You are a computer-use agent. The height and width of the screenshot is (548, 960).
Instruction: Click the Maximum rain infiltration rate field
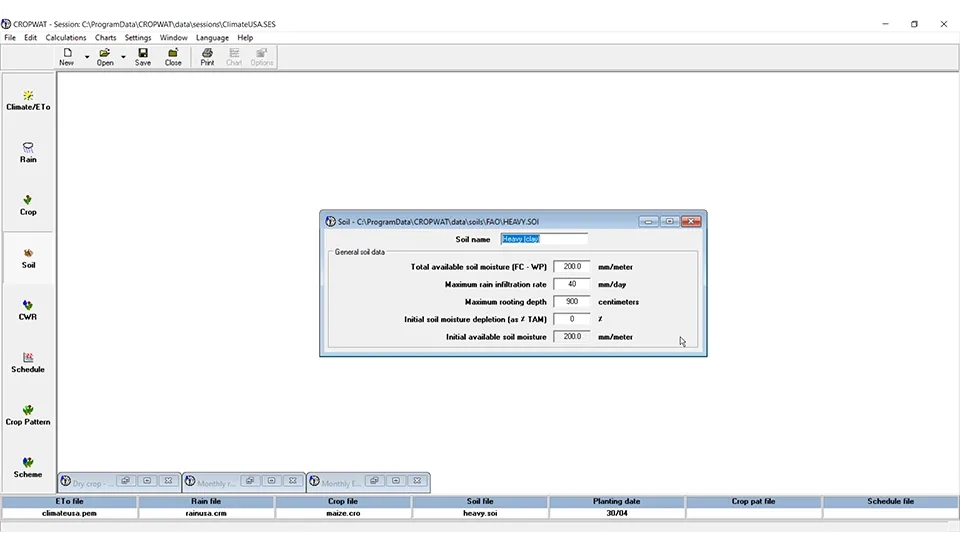pos(571,284)
